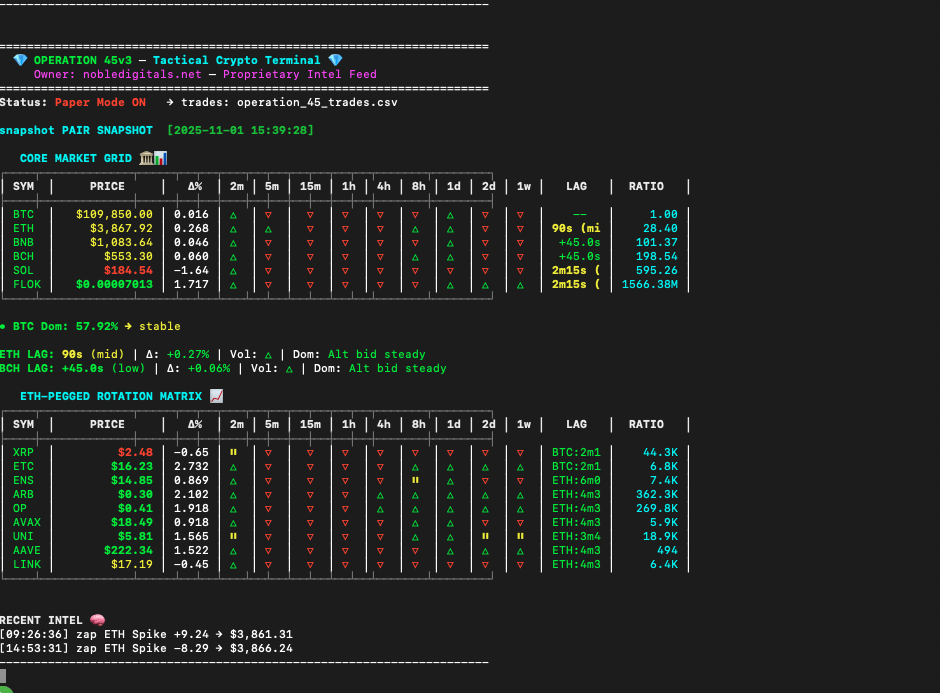Click the chart icon next to ETH-PEGGED ROTATION MATRIX

pyautogui.click(x=217, y=396)
